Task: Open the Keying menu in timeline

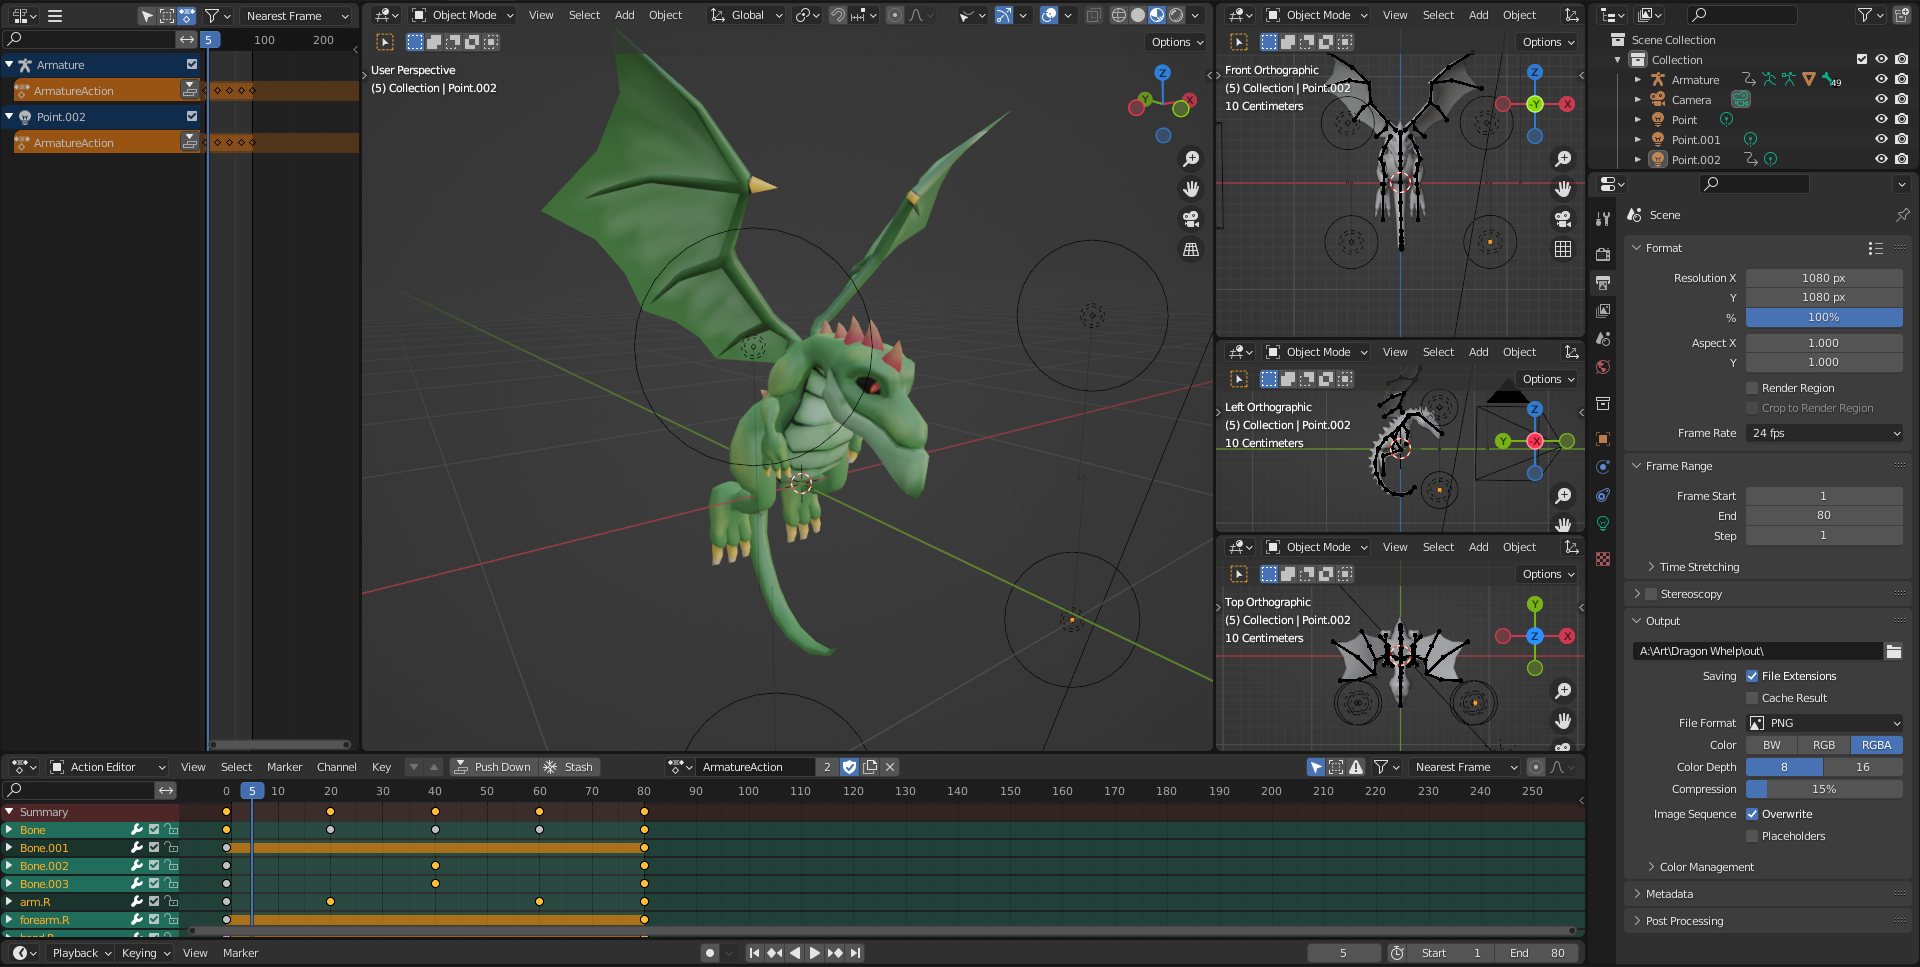Action: point(145,953)
